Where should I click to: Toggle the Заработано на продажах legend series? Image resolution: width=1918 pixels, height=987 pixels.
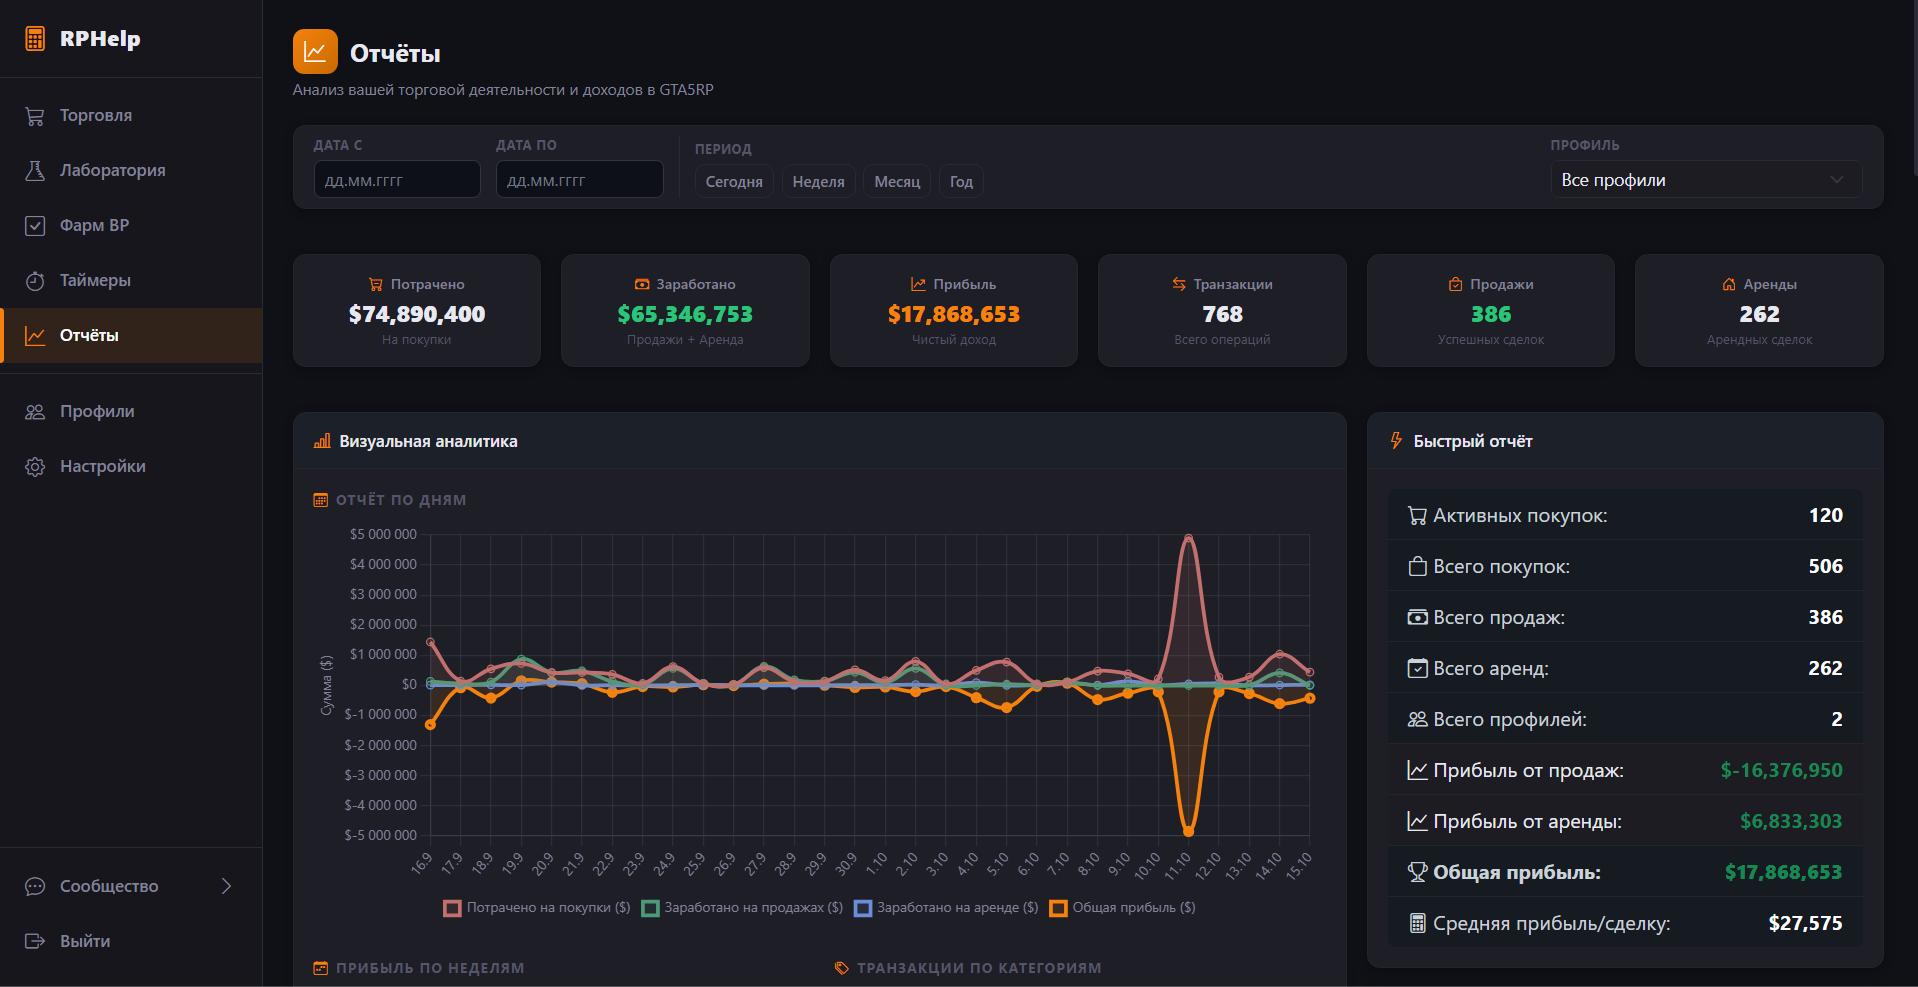tap(742, 908)
